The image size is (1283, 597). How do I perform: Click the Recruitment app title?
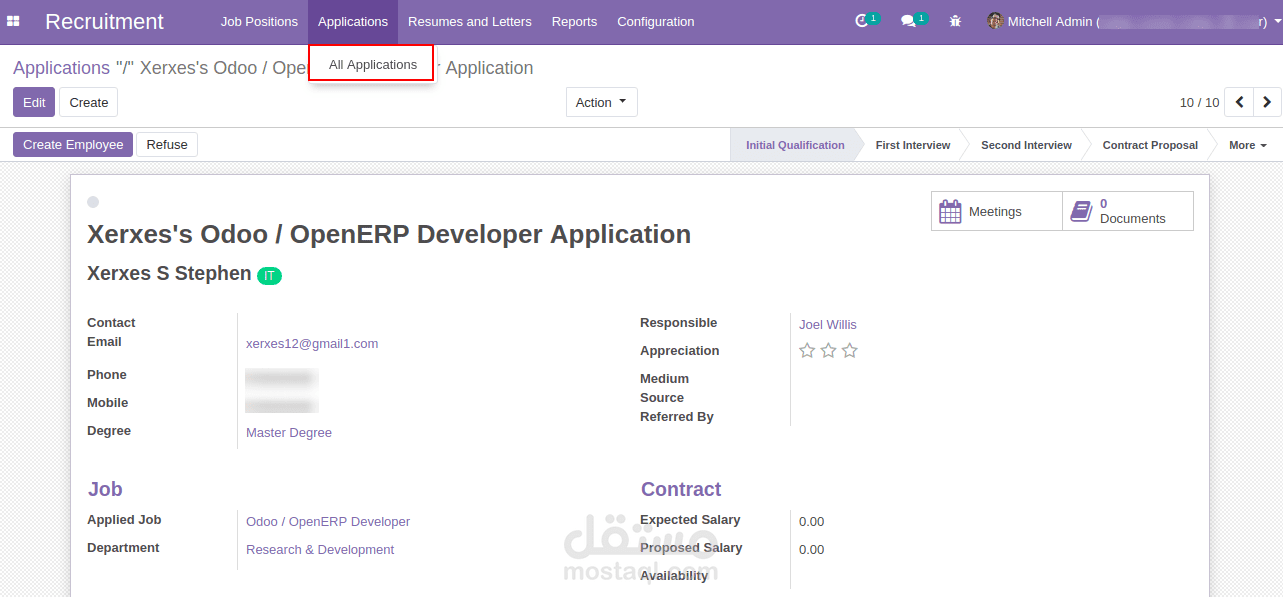click(104, 21)
